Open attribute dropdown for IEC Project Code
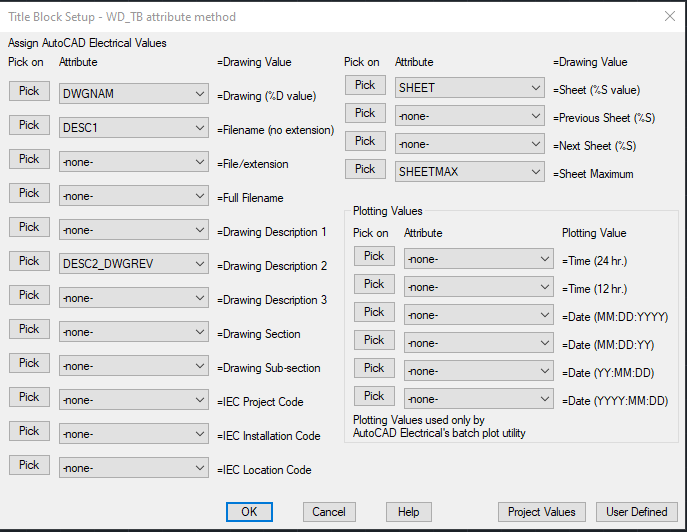Screen dimensions: 687x532 [134, 400]
